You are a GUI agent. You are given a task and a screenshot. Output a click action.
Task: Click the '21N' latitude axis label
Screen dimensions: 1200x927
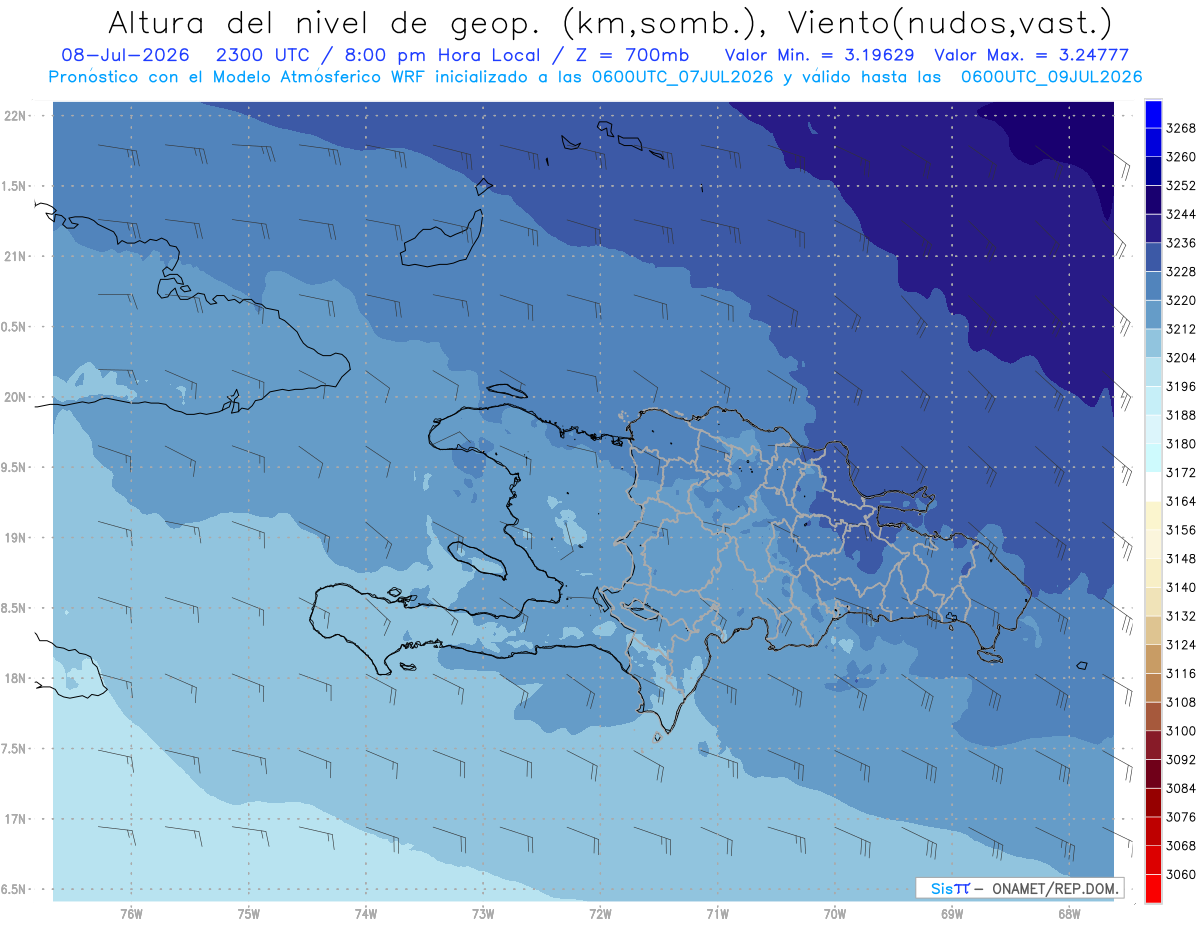17,256
